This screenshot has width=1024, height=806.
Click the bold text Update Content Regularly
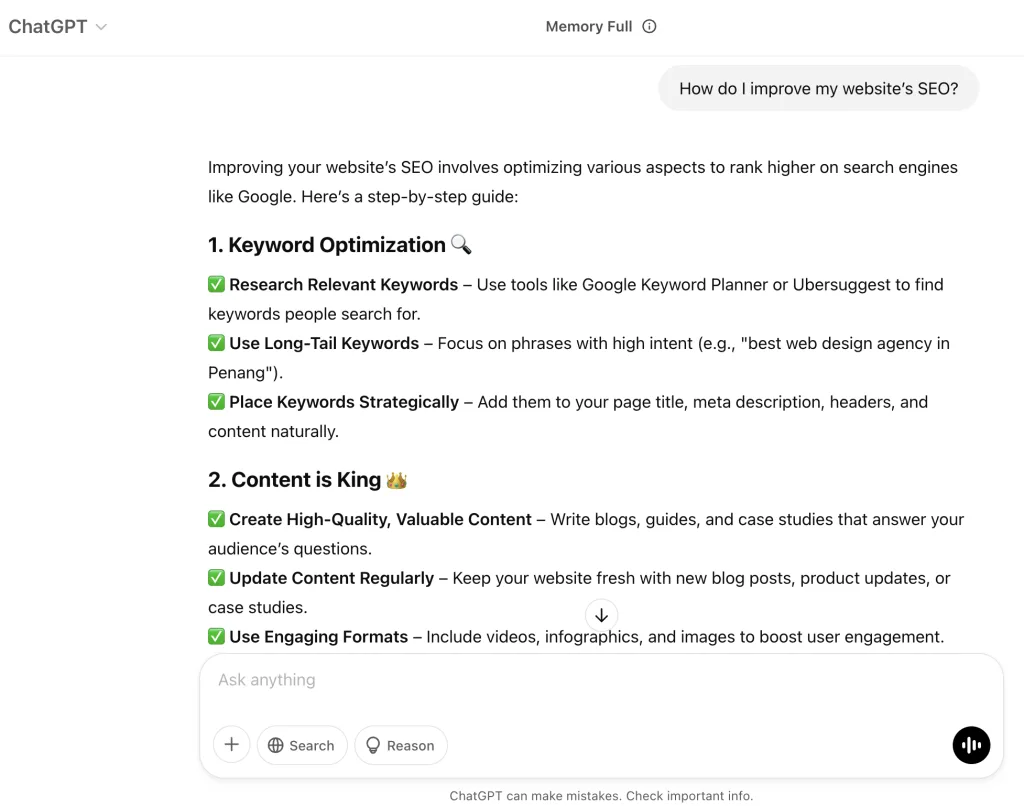332,579
